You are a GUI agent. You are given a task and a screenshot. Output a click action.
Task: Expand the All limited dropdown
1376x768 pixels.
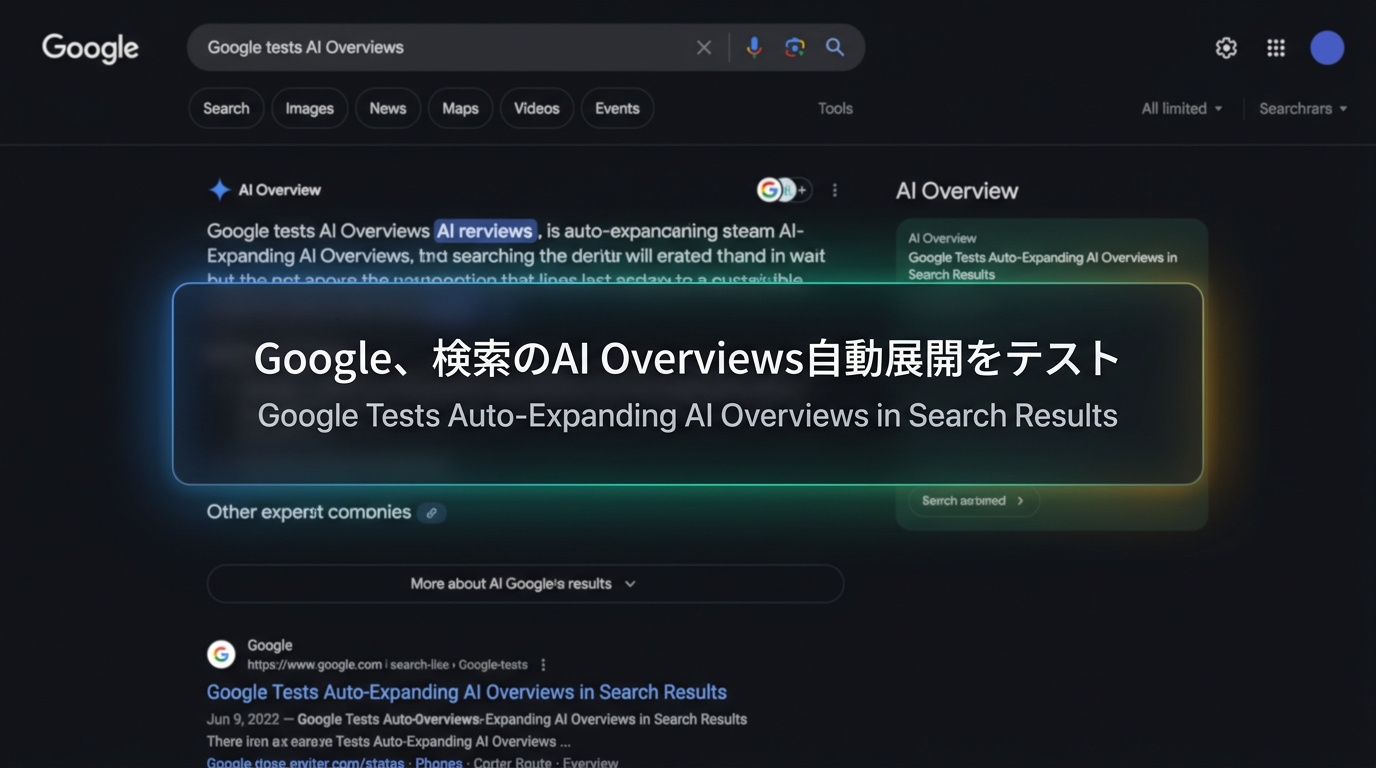point(1182,108)
